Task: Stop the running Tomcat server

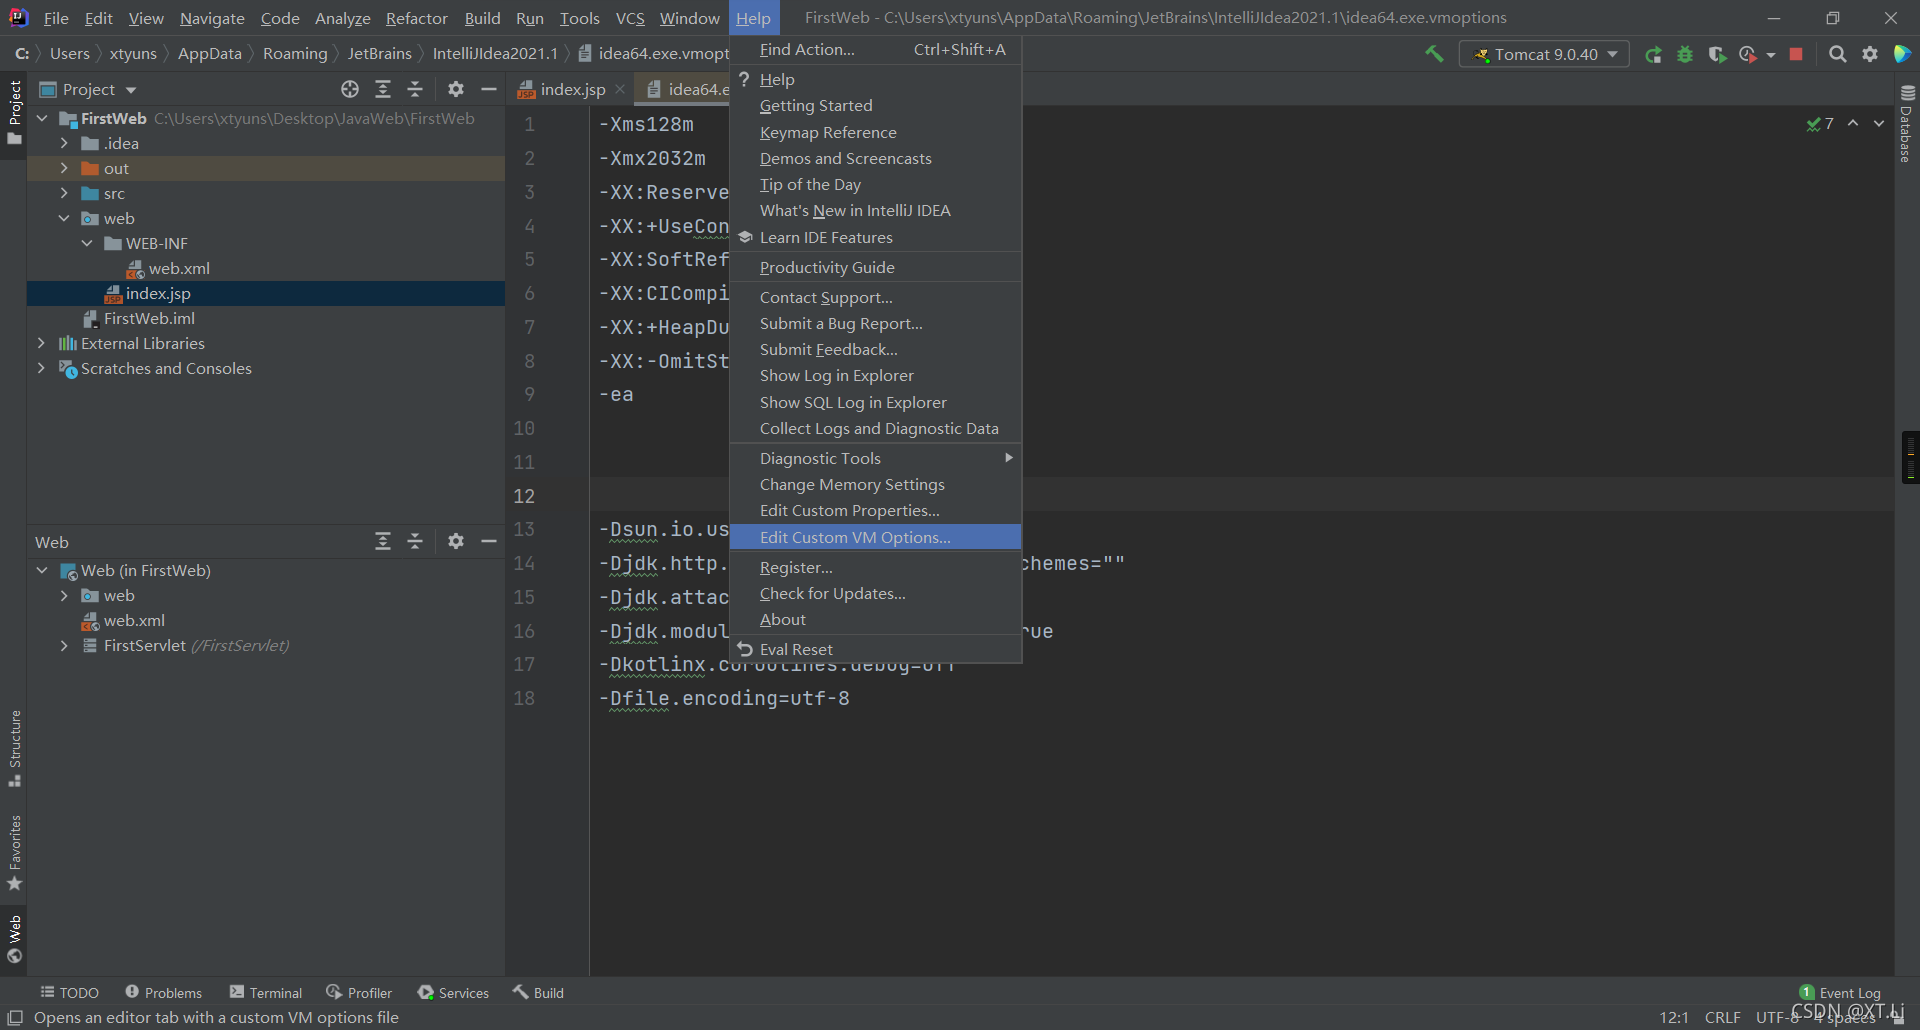Action: [1796, 54]
